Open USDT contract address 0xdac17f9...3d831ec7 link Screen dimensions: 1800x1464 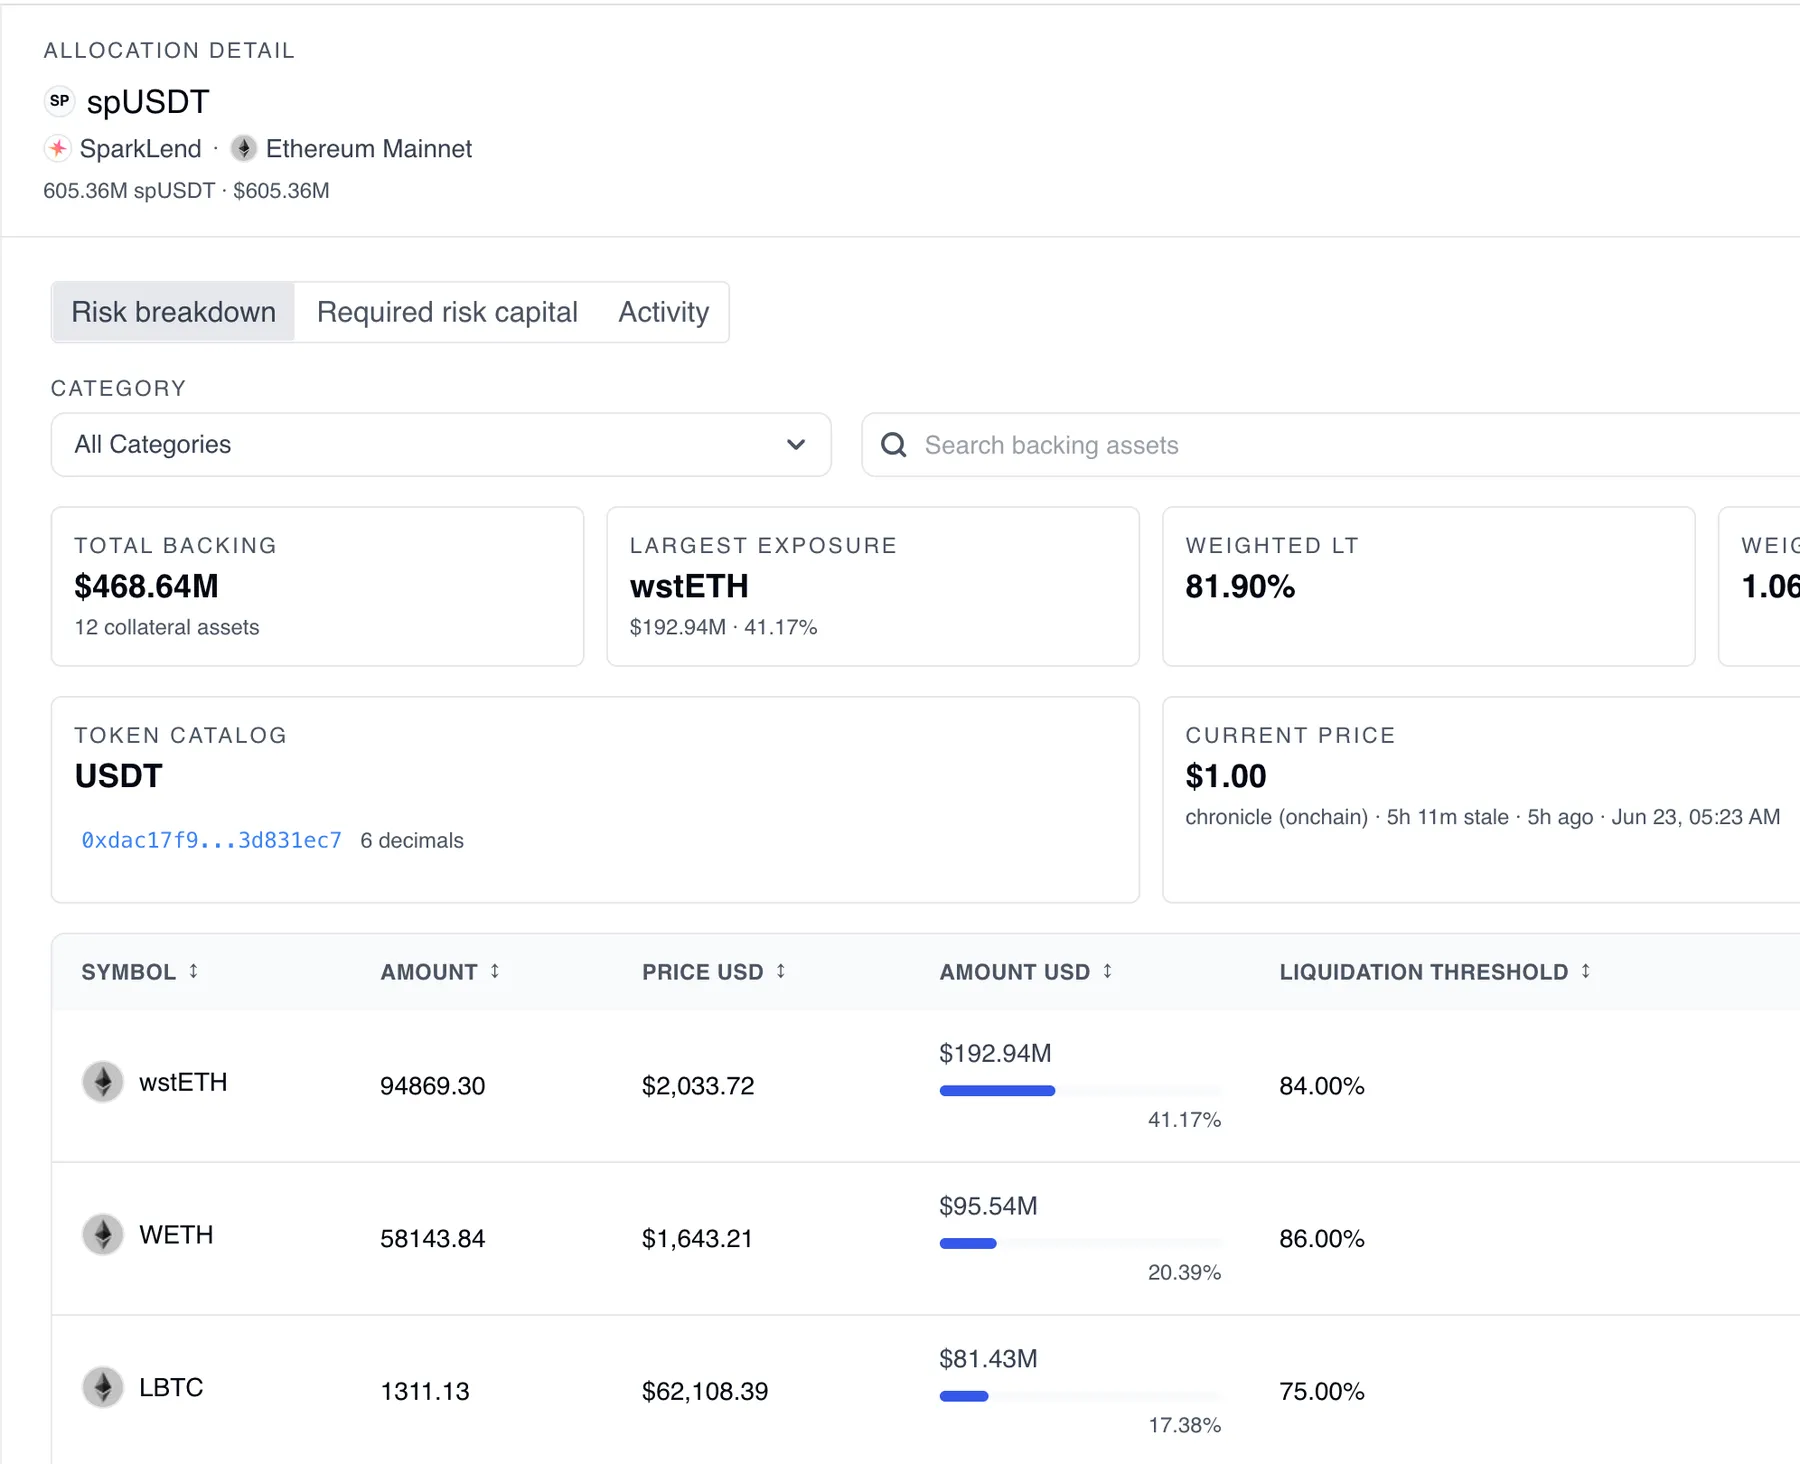pos(212,840)
